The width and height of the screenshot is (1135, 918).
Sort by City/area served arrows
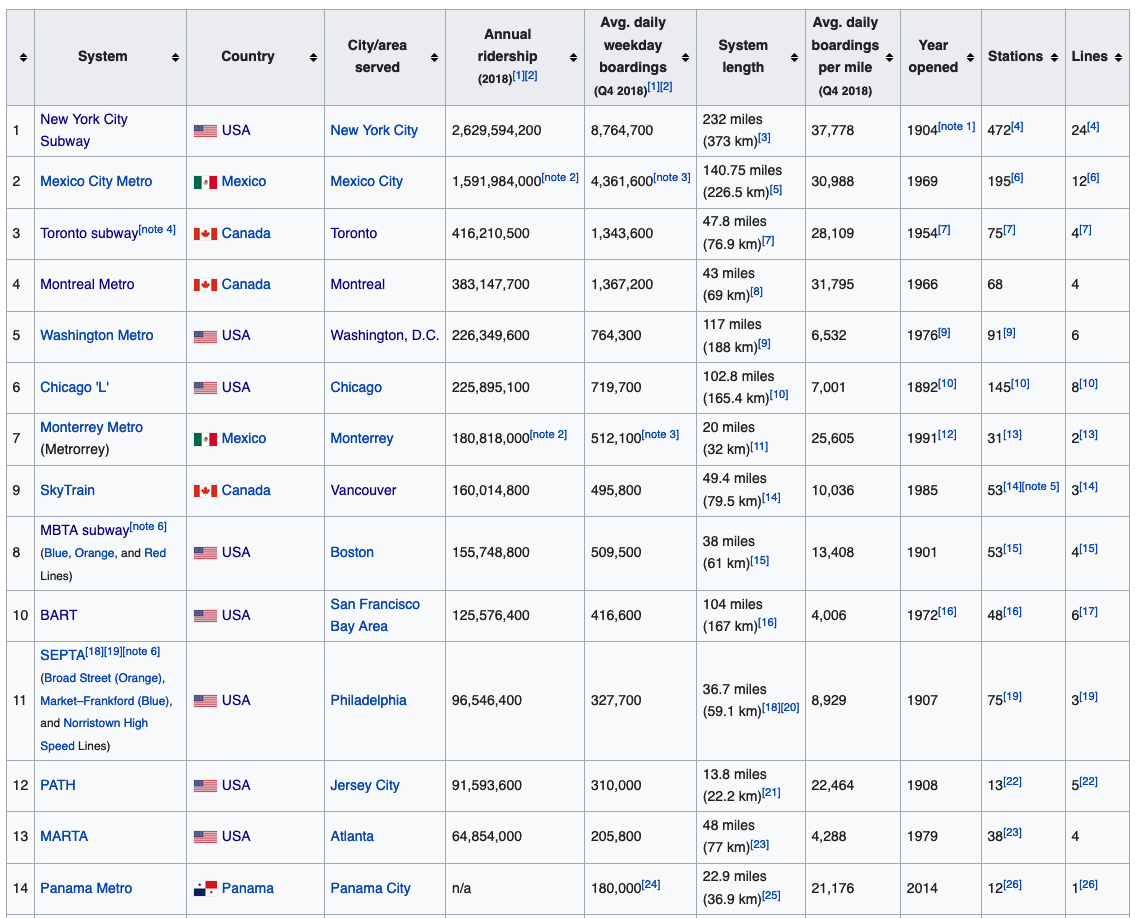(x=434, y=58)
